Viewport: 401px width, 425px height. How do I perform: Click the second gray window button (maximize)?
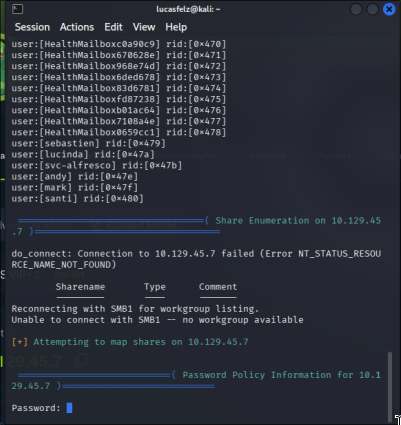[372, 9]
